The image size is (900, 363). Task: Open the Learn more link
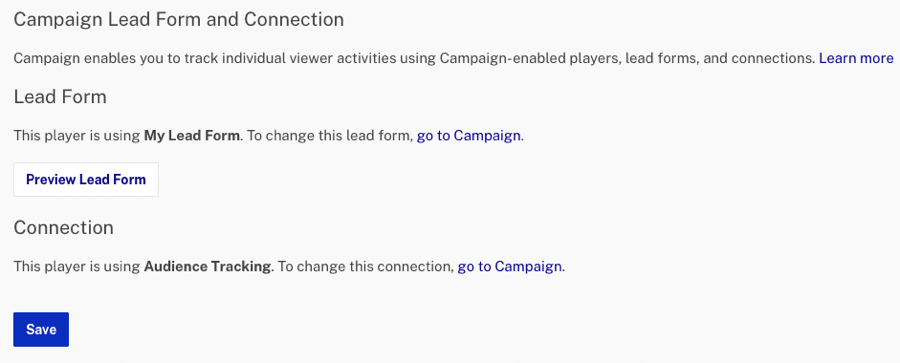tap(856, 58)
